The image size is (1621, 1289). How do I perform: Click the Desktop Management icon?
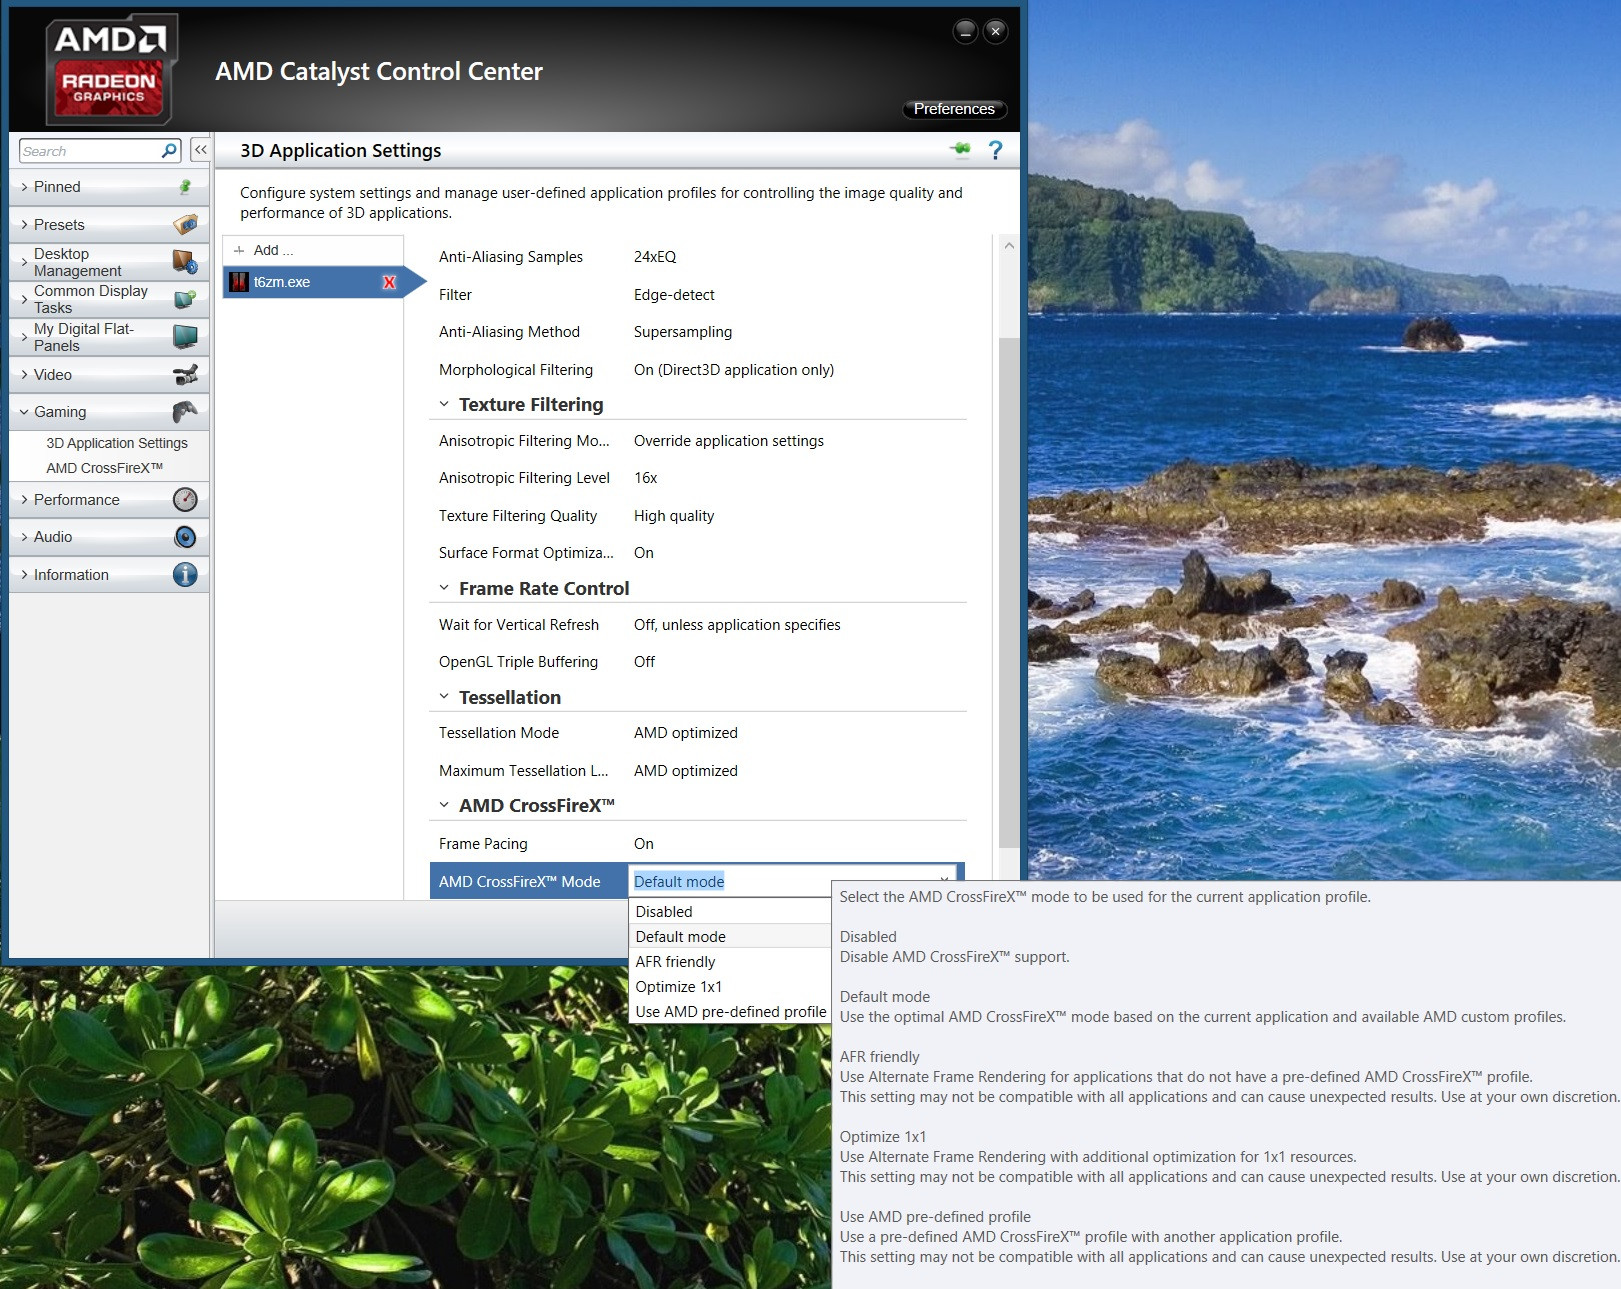[x=185, y=262]
